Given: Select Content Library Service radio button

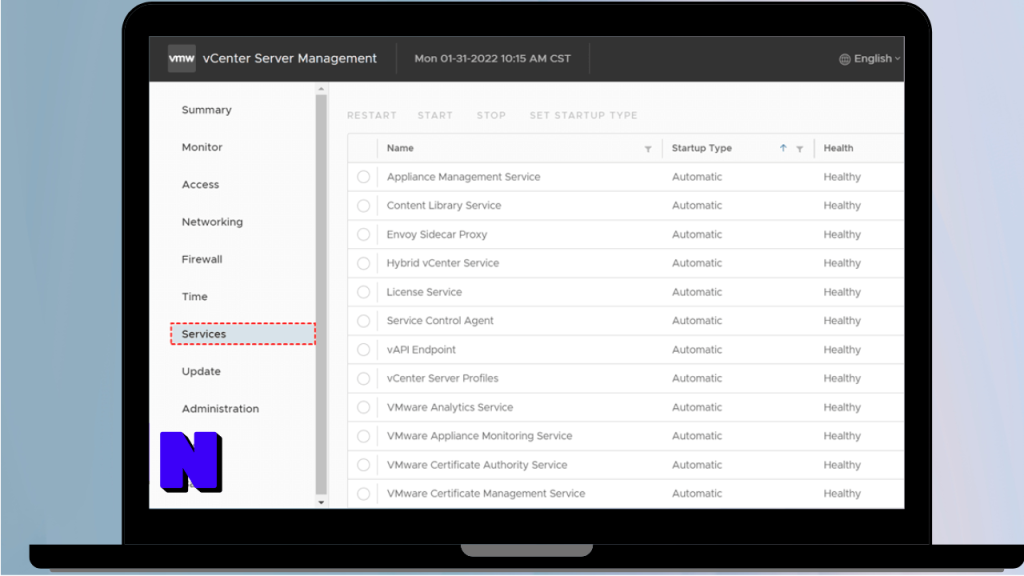Looking at the screenshot, I should 364,206.
